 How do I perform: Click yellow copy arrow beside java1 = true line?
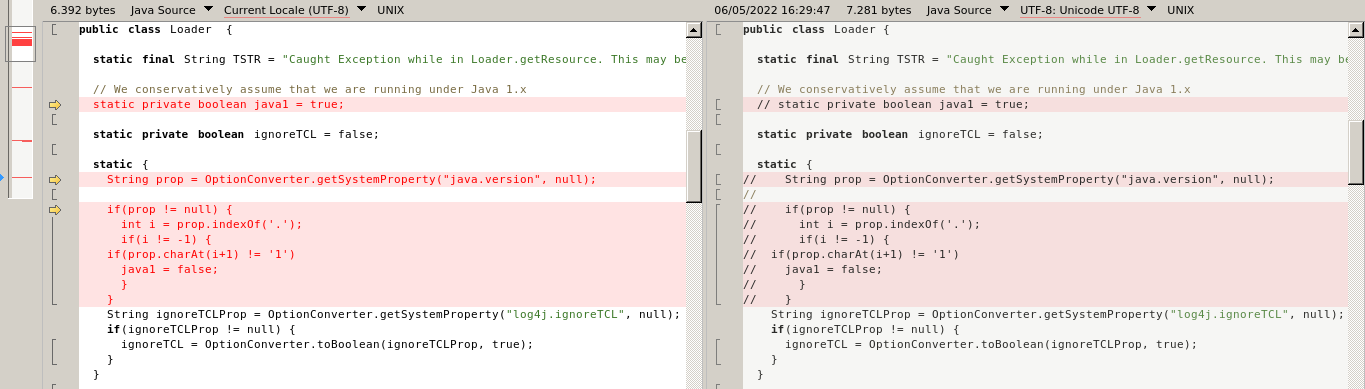(x=55, y=105)
